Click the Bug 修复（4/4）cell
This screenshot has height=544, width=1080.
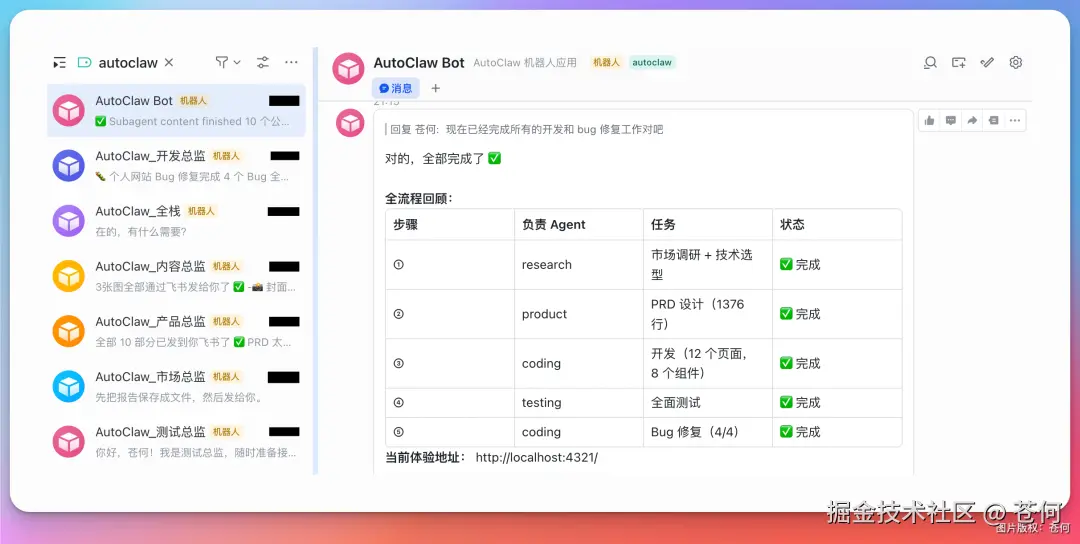[x=707, y=432]
